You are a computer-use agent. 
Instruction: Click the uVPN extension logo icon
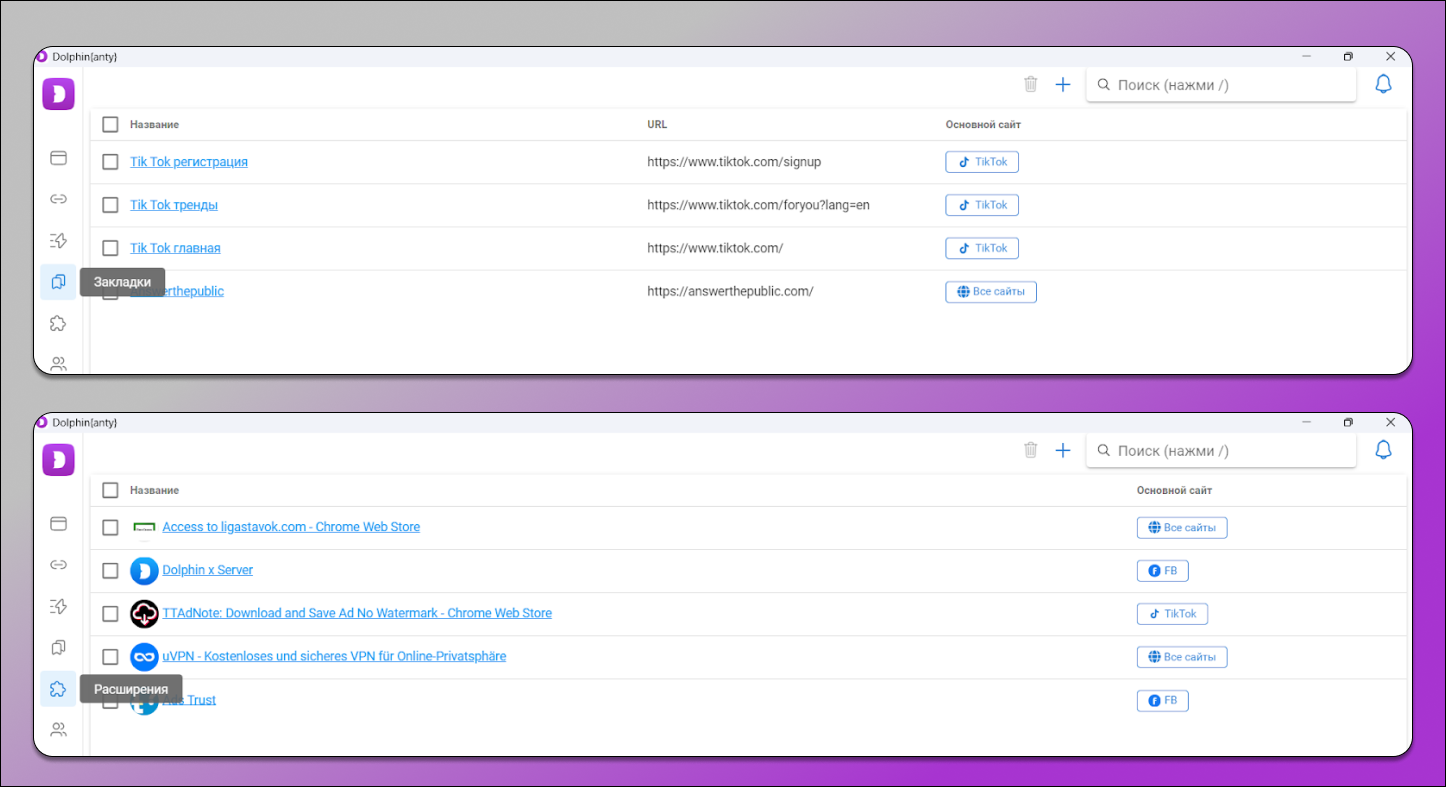[x=144, y=657]
